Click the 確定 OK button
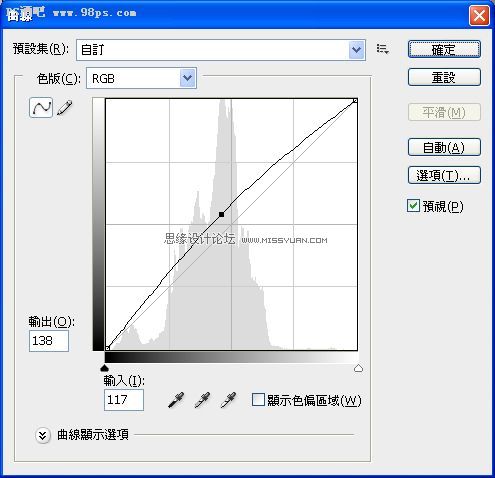 444,49
